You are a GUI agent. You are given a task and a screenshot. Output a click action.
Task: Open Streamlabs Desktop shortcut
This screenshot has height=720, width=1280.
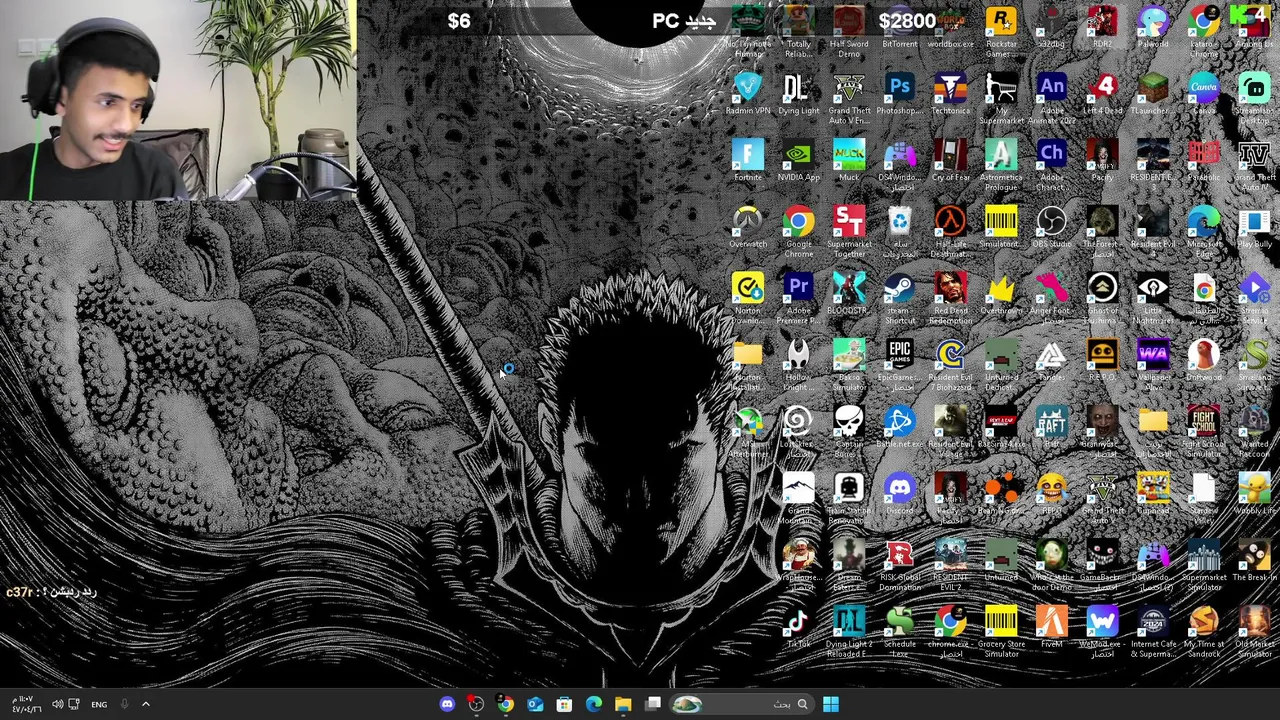[1254, 98]
